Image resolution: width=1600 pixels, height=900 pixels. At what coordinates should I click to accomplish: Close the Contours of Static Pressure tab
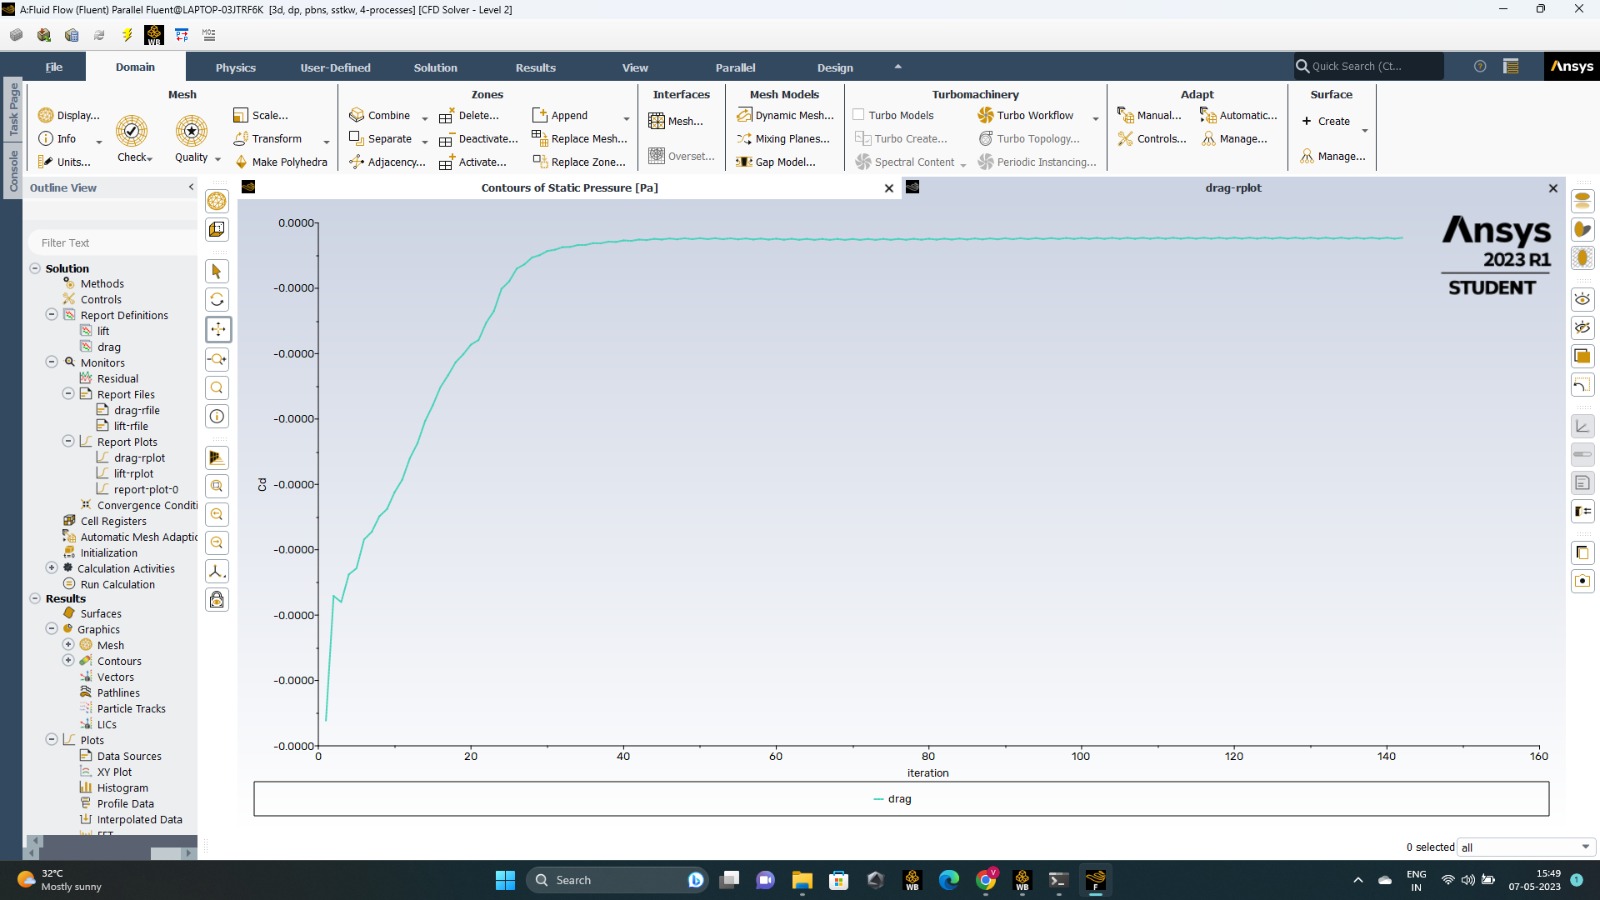coord(889,188)
